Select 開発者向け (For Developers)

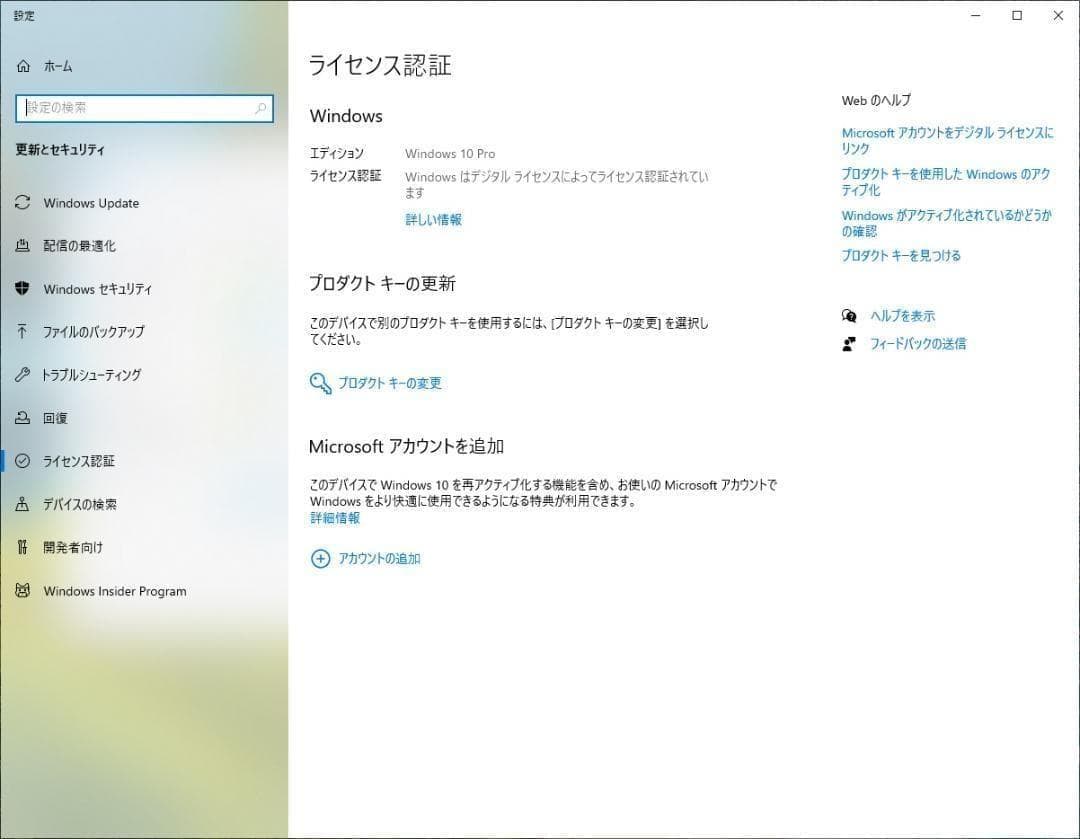click(x=71, y=547)
